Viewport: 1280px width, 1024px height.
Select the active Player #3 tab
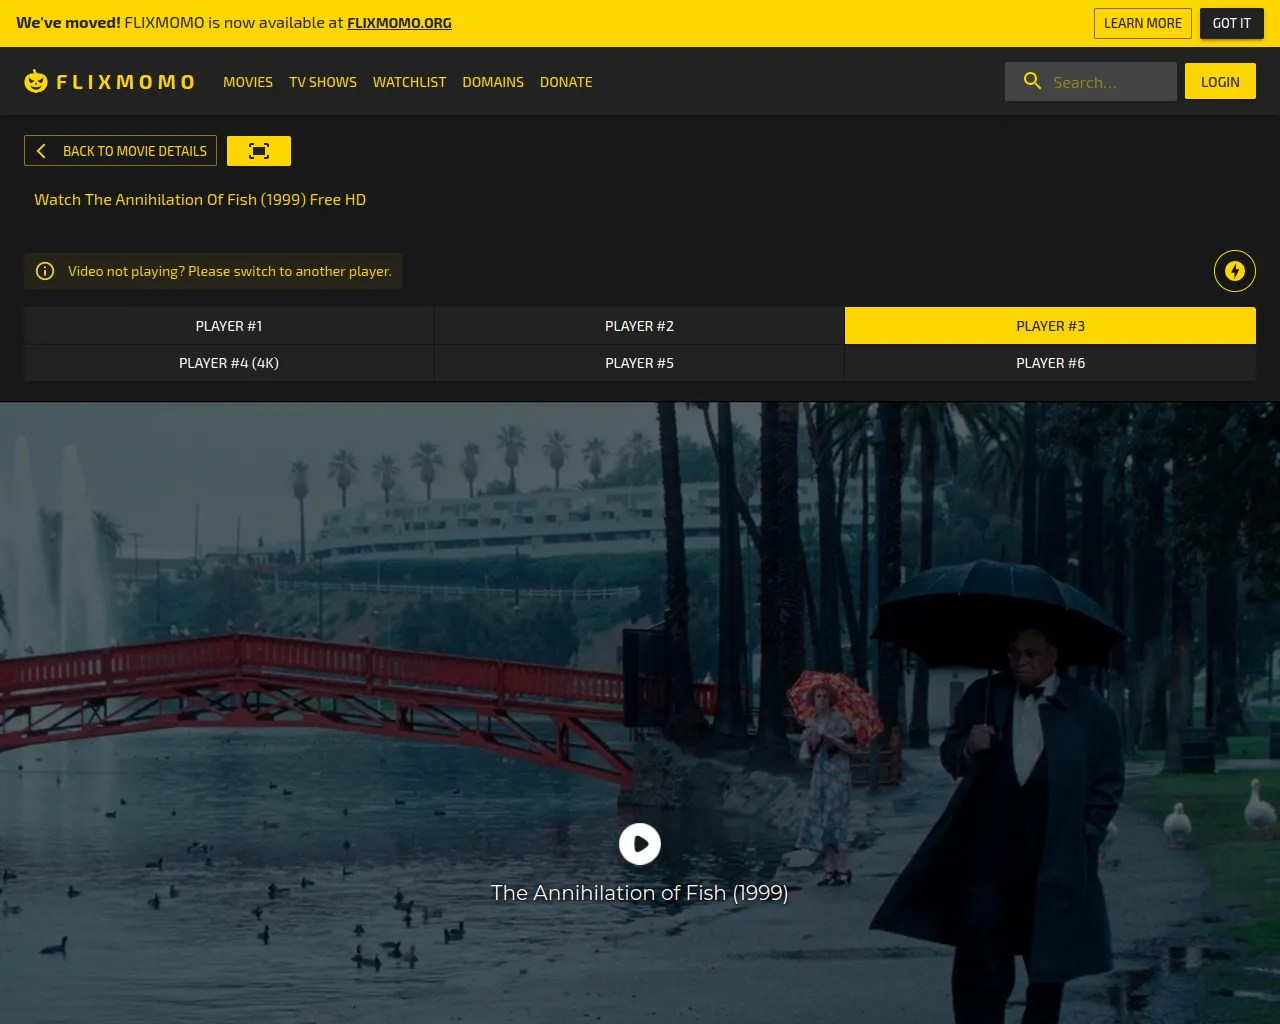(1050, 326)
